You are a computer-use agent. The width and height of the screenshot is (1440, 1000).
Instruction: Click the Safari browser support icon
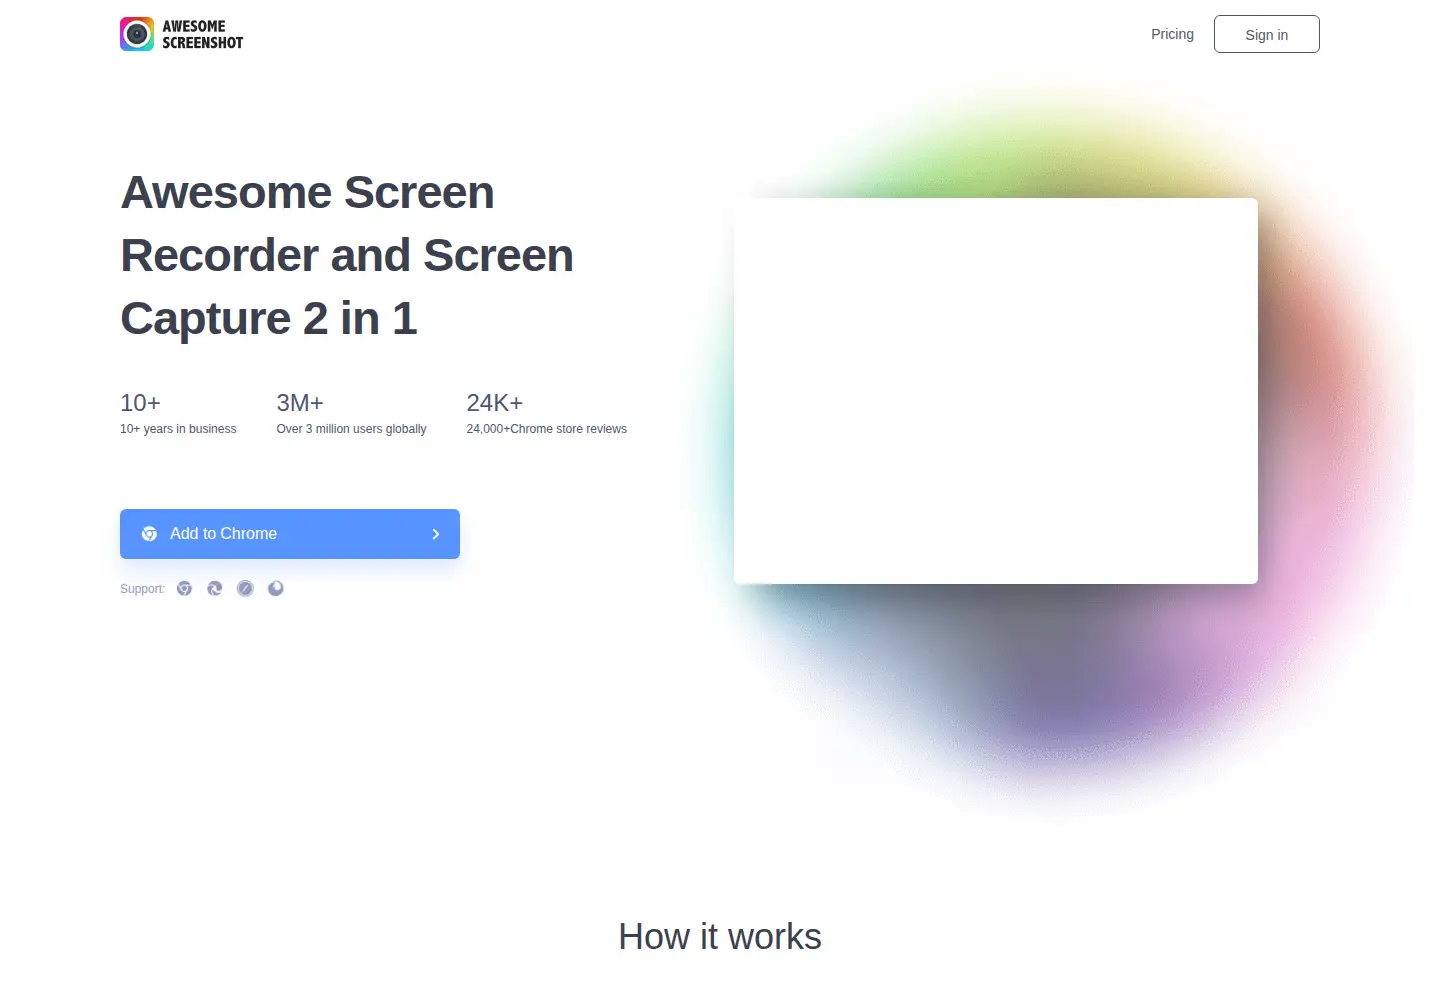(x=245, y=588)
